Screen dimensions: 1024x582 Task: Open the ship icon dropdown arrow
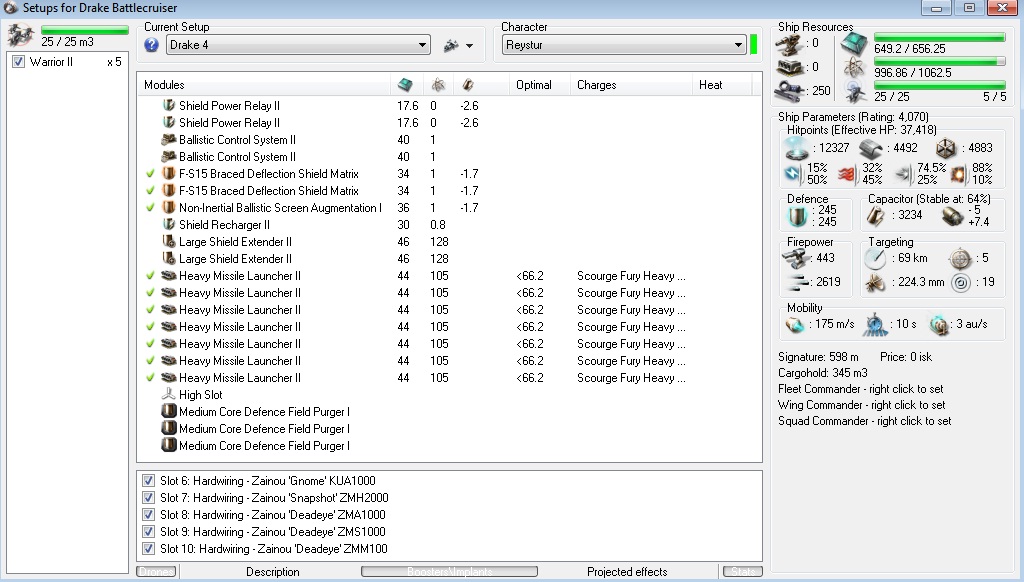point(469,46)
